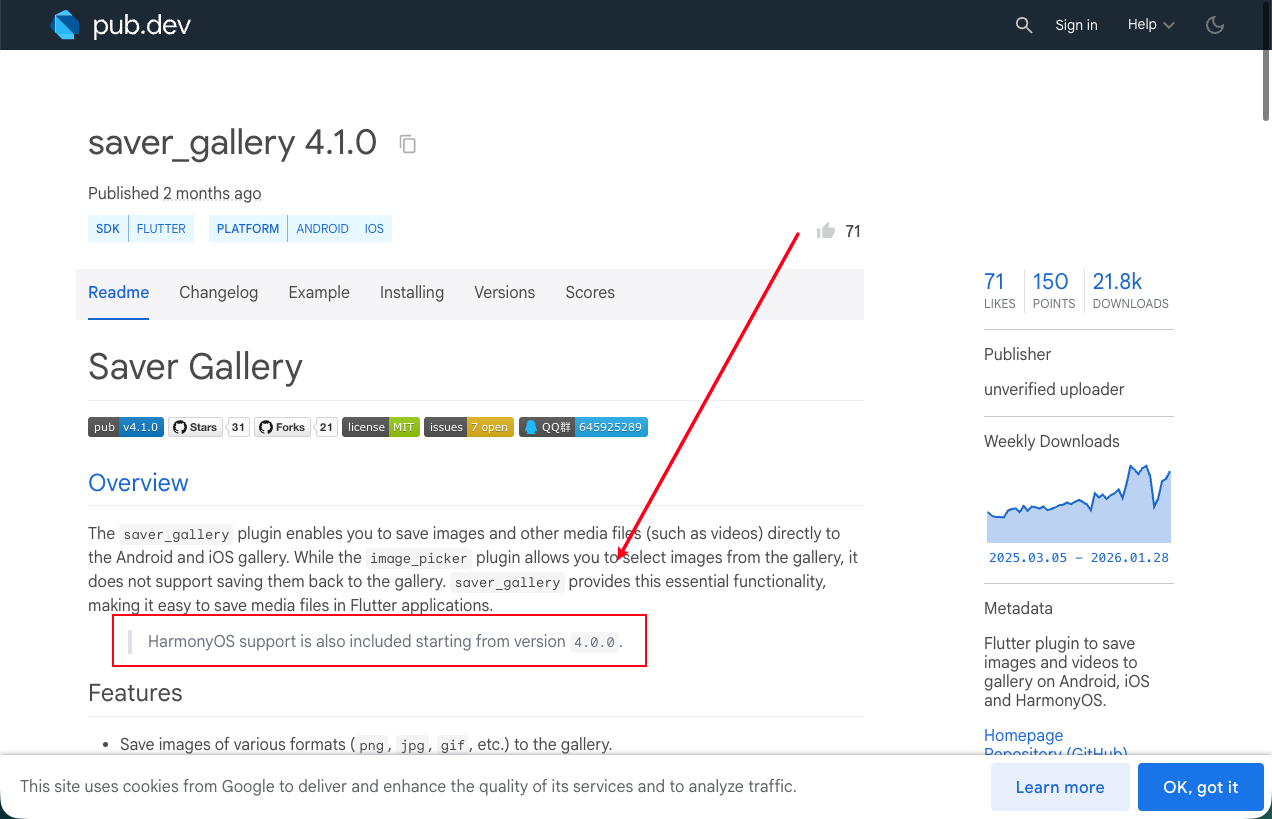This screenshot has width=1272, height=819.
Task: Click the SDK tag label
Action: pyautogui.click(x=108, y=229)
